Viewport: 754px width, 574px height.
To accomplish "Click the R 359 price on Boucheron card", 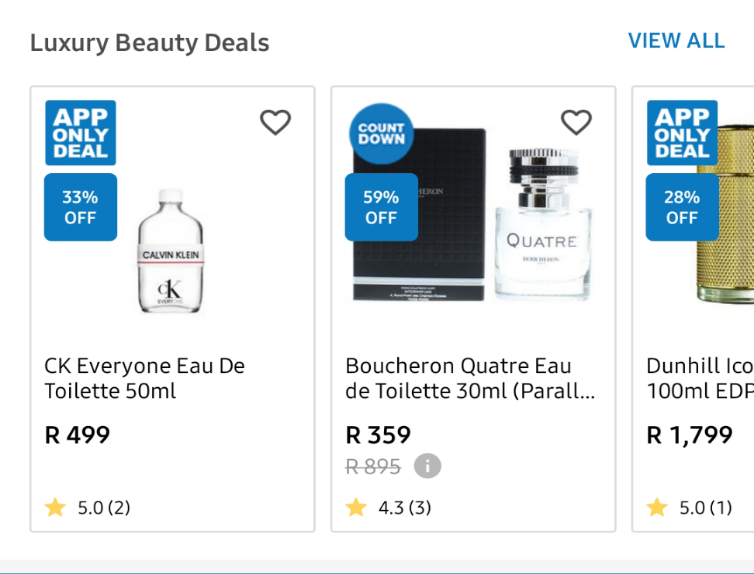I will pos(378,435).
